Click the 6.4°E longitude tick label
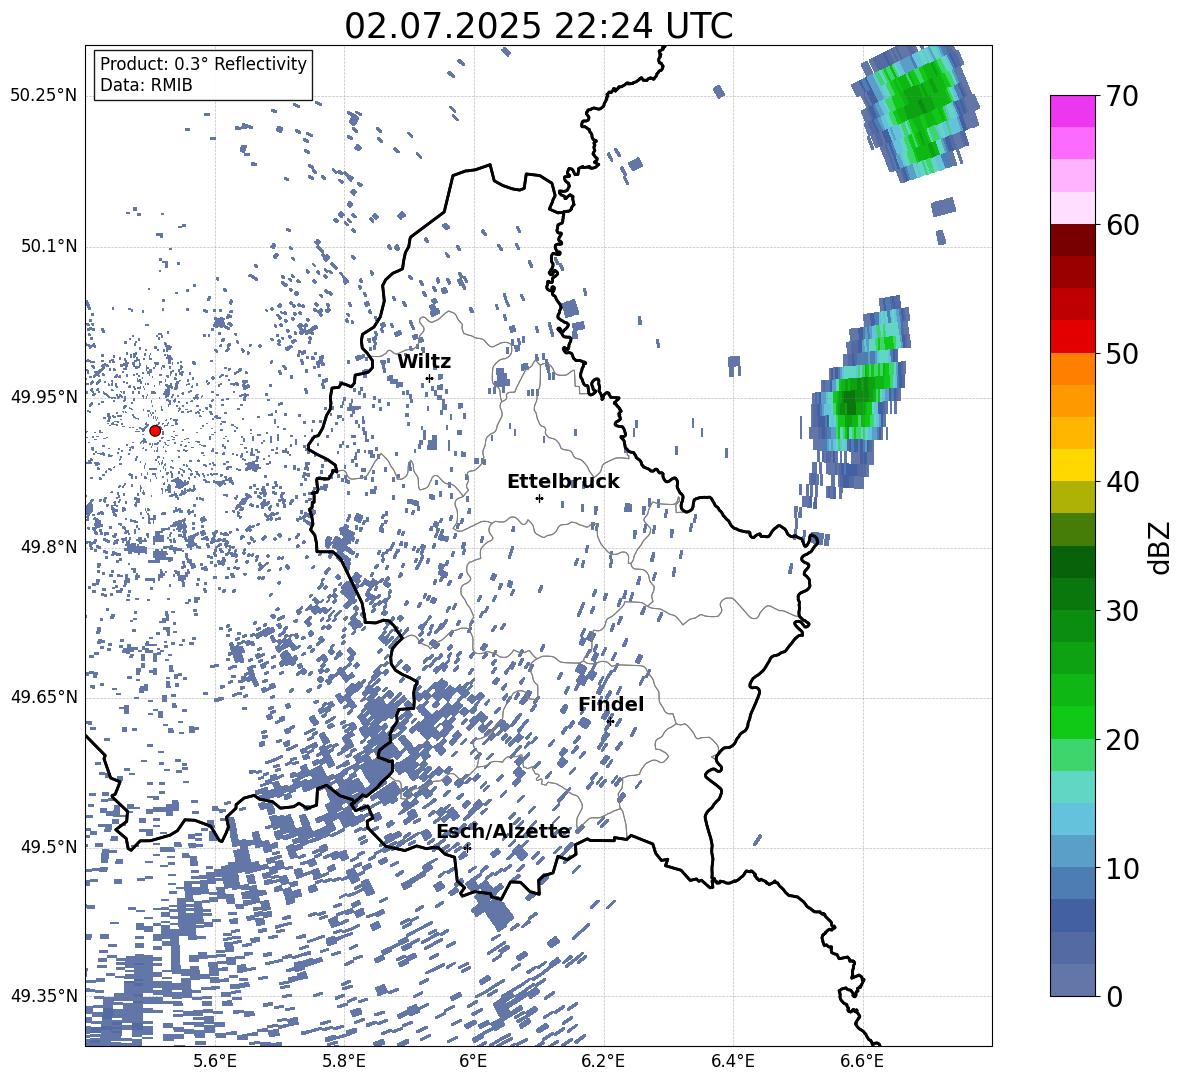This screenshot has height=1081, width=1184. click(x=733, y=1061)
